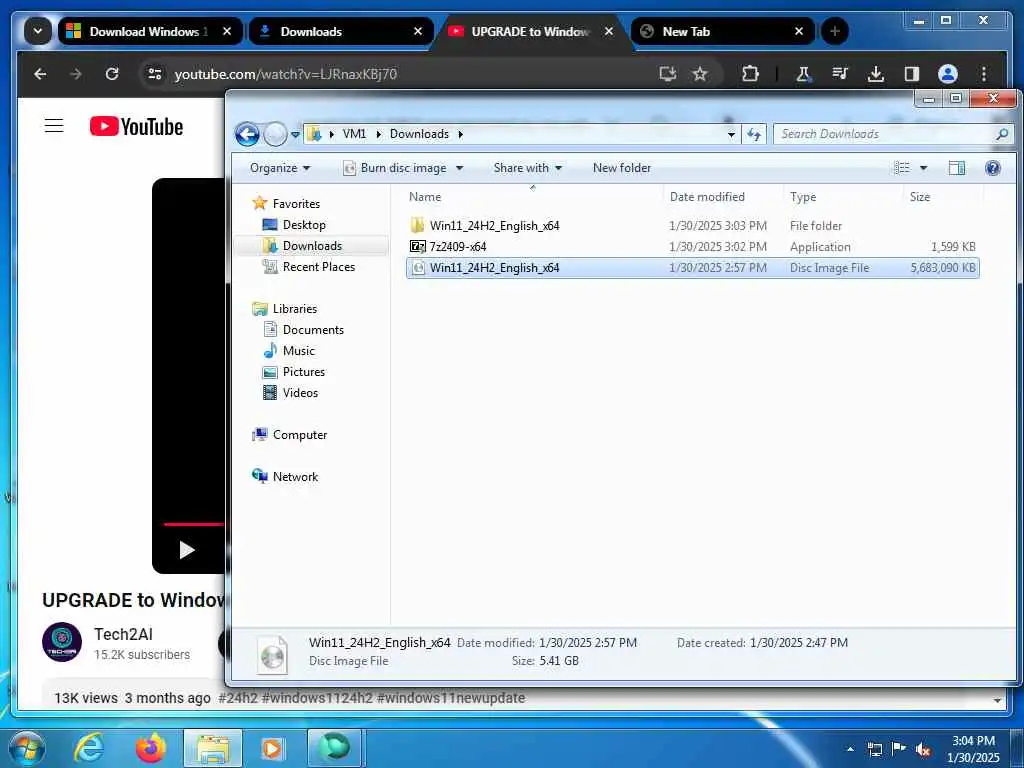
Task: Select the Win11_24H2_English_x64 Disc Image File
Action: point(692,267)
